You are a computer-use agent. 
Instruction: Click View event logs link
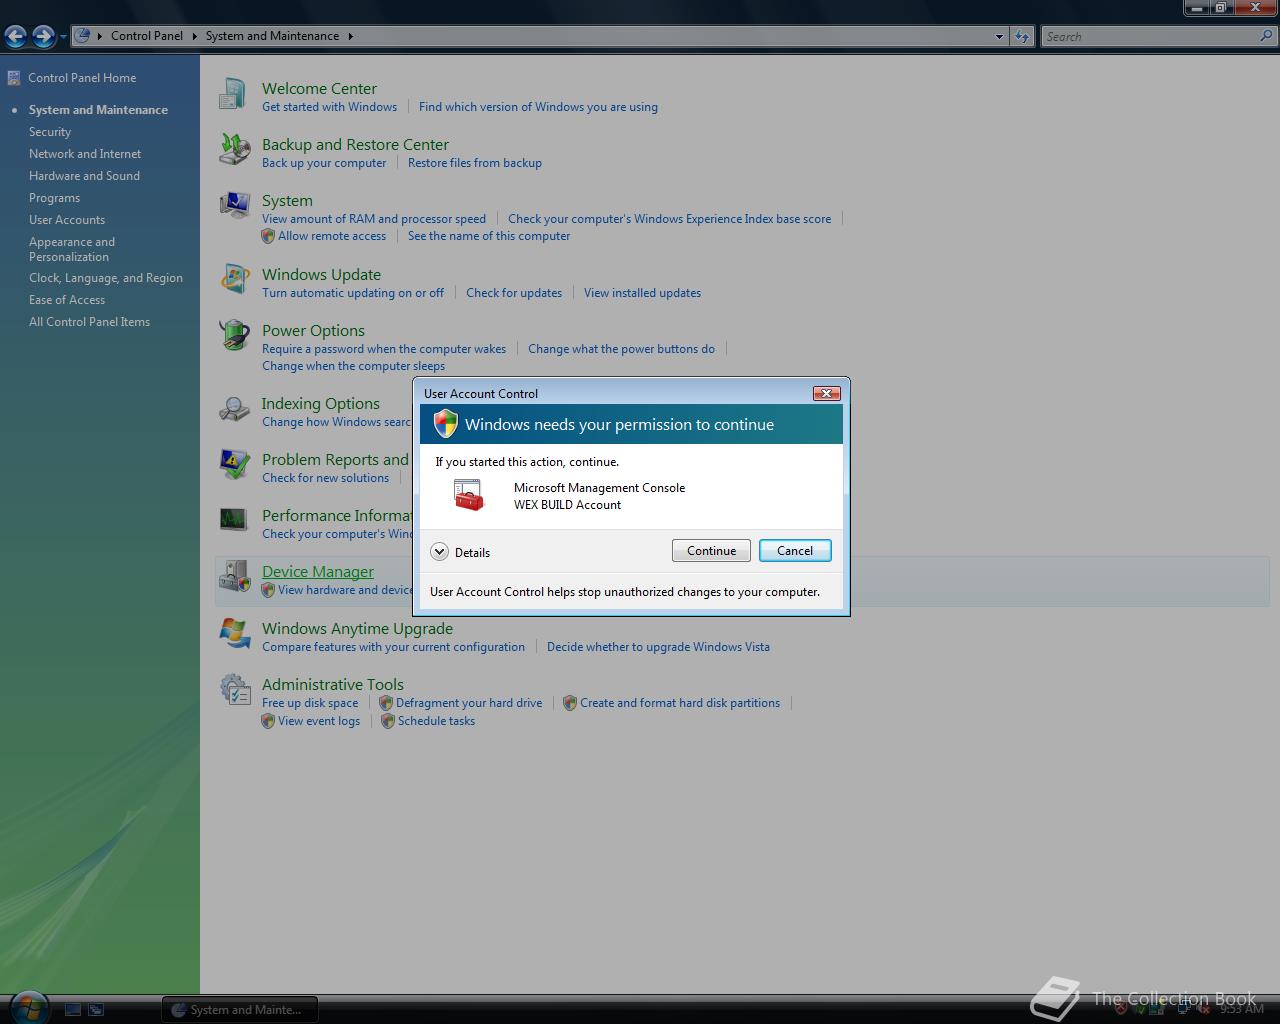(x=319, y=721)
